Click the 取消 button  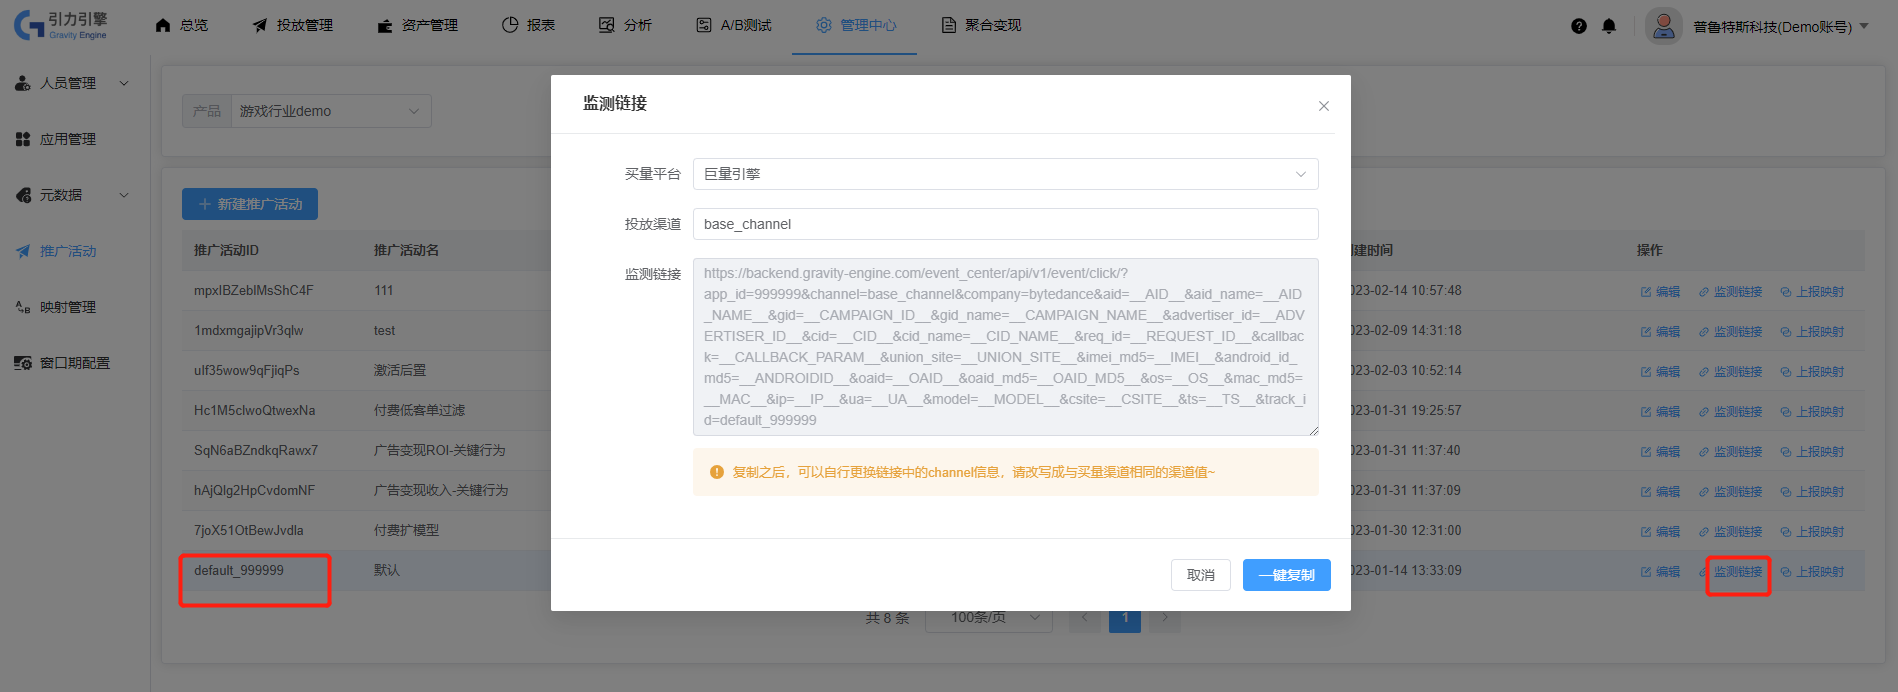[x=1200, y=575]
